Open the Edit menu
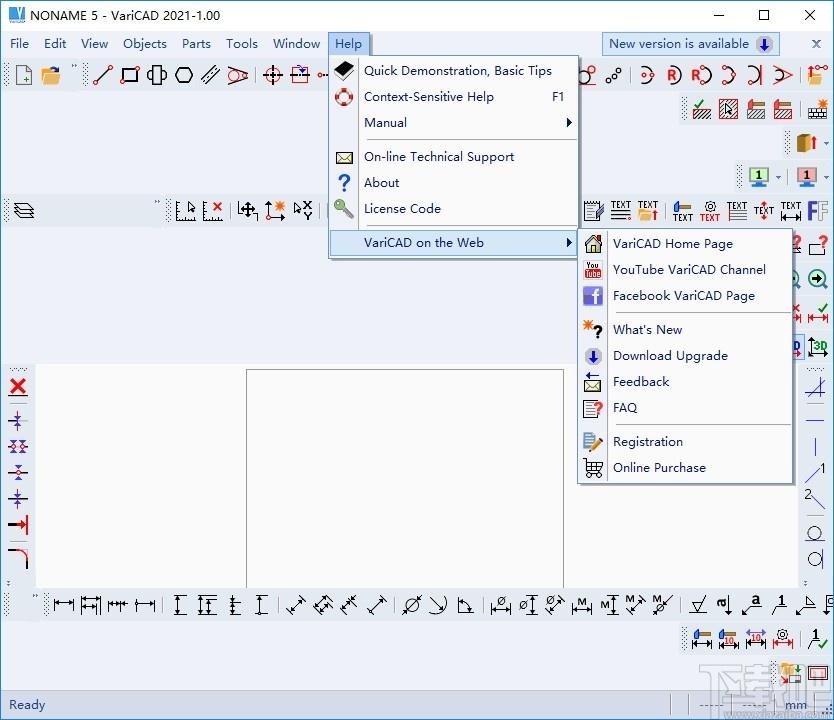This screenshot has width=834, height=720. click(55, 44)
